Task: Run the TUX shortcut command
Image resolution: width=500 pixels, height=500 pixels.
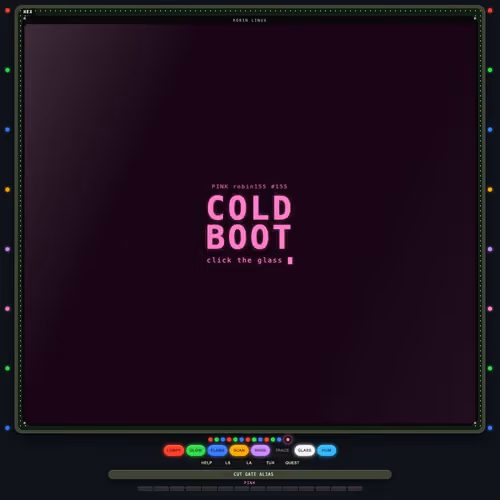Action: pyautogui.click(x=270, y=463)
